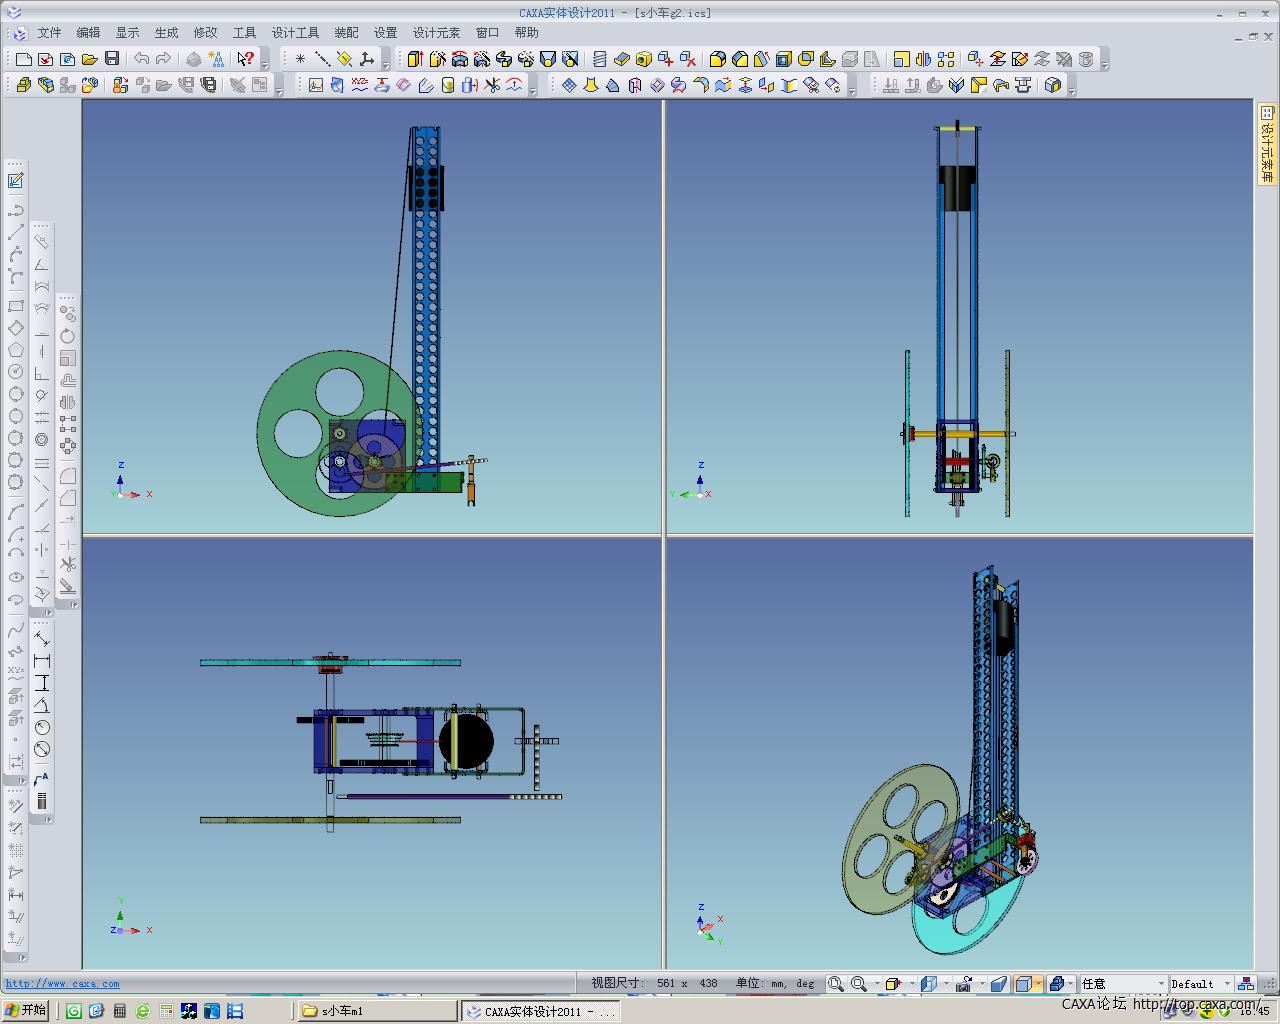The image size is (1280, 1024).
Task: Click the 单位: mm, deg units status text
Action: [775, 984]
